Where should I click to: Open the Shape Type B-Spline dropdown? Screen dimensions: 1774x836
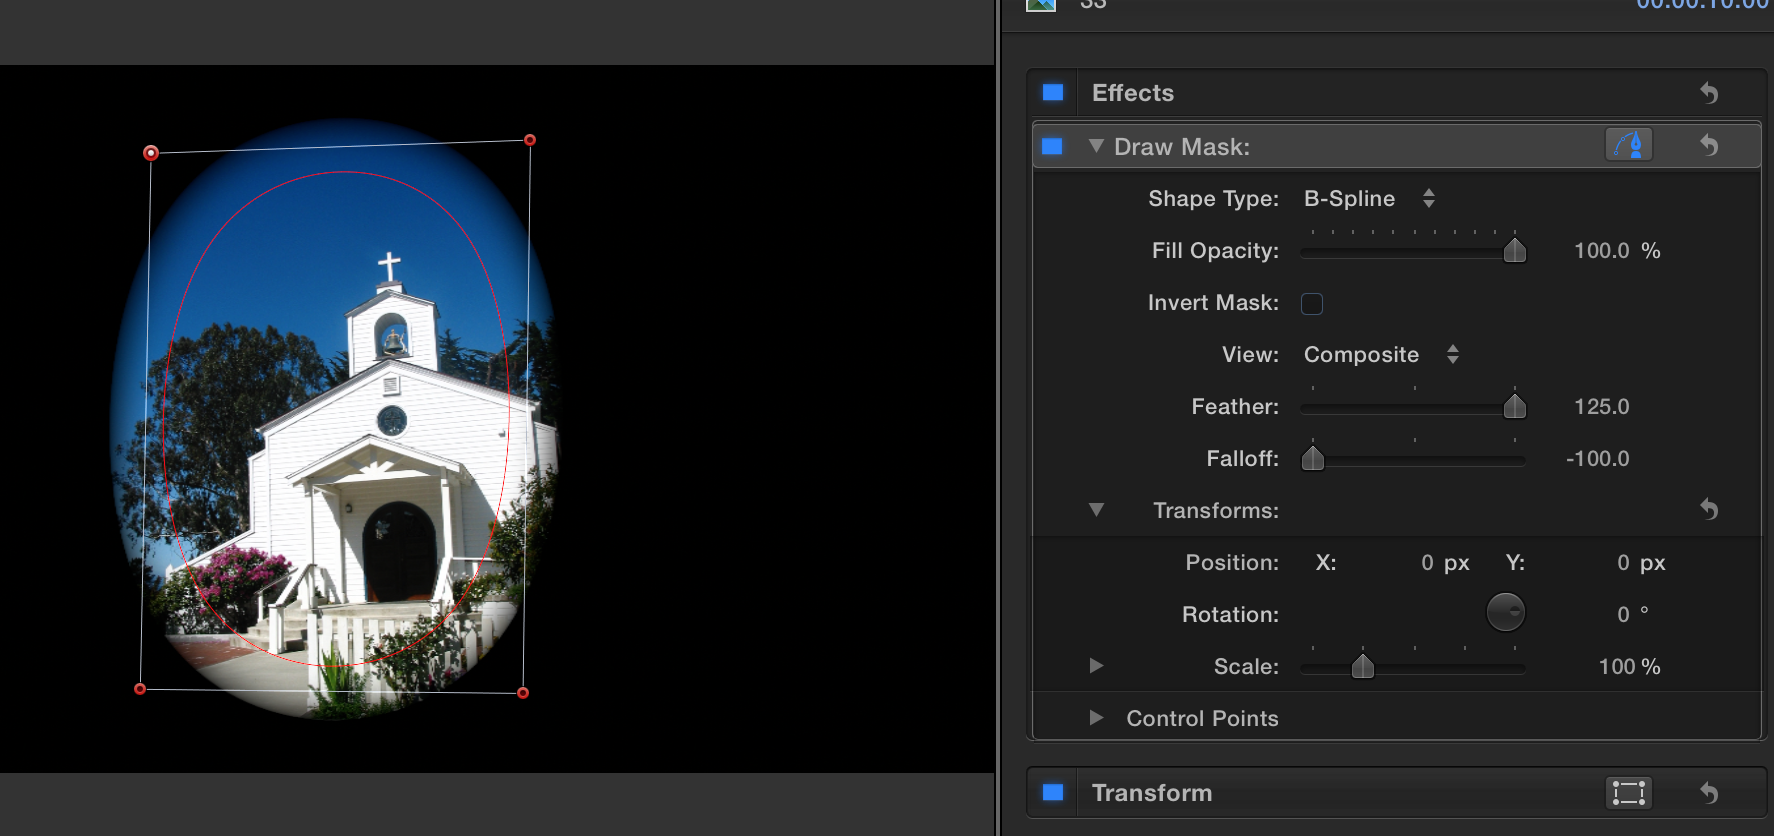1369,198
